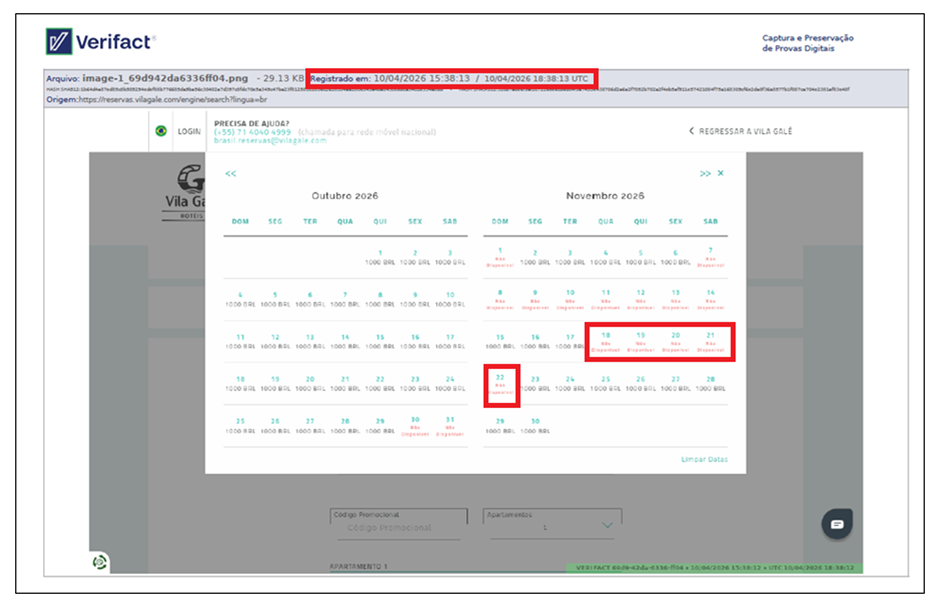Image resolution: width=940 pixels, height=616 pixels.
Task: Click Limpar Datas link
Action: click(x=704, y=460)
